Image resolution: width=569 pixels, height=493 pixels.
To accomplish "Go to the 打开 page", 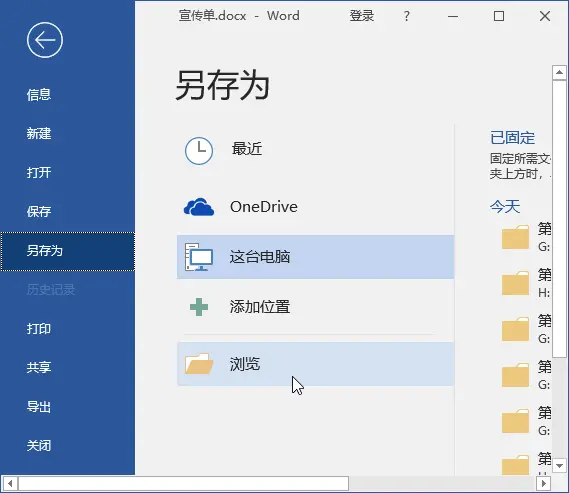I will [39, 172].
